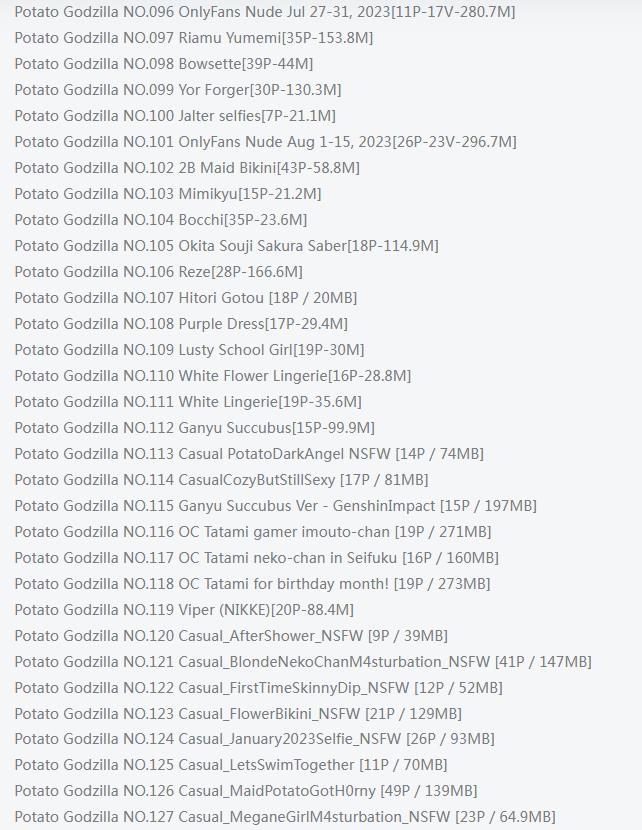Open the NO.100 Jalter selfies entry

coord(175,115)
